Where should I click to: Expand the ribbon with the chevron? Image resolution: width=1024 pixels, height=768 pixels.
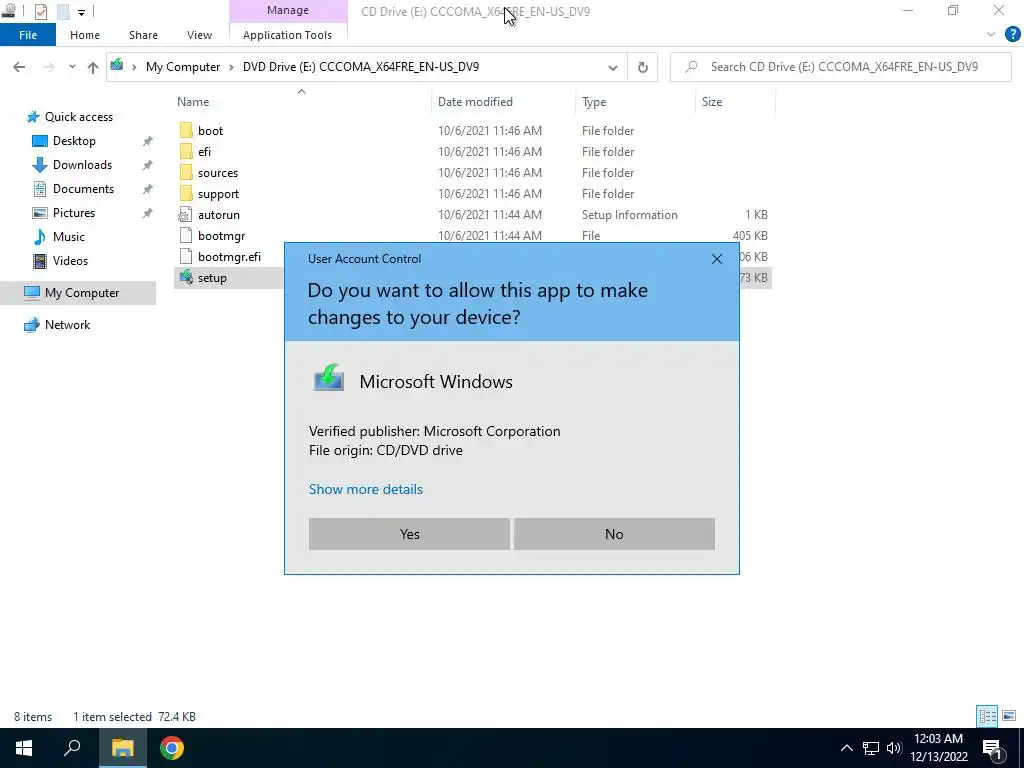(991, 35)
